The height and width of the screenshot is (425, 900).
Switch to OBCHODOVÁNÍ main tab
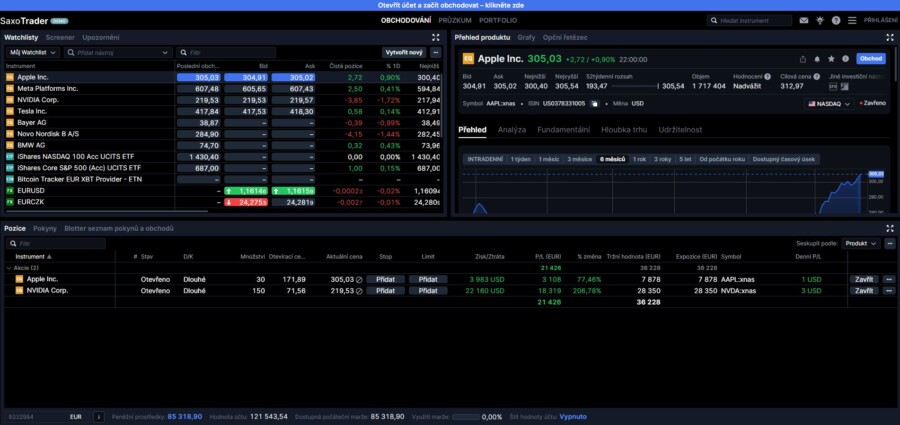point(406,20)
